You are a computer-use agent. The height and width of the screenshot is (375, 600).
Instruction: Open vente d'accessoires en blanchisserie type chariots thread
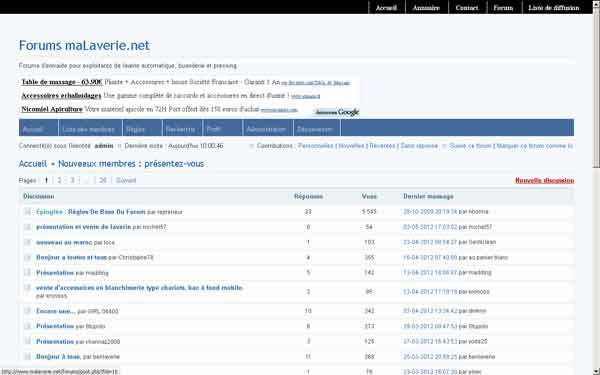[139, 288]
